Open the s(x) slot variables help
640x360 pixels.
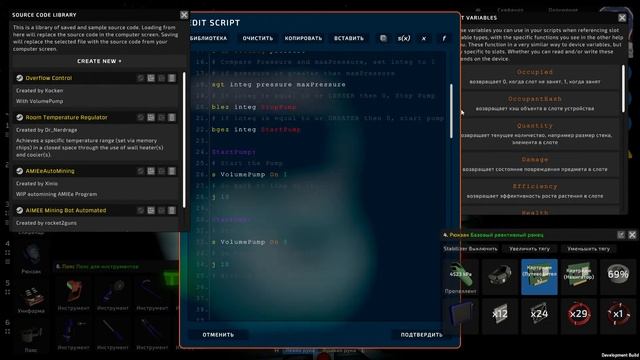pos(404,38)
